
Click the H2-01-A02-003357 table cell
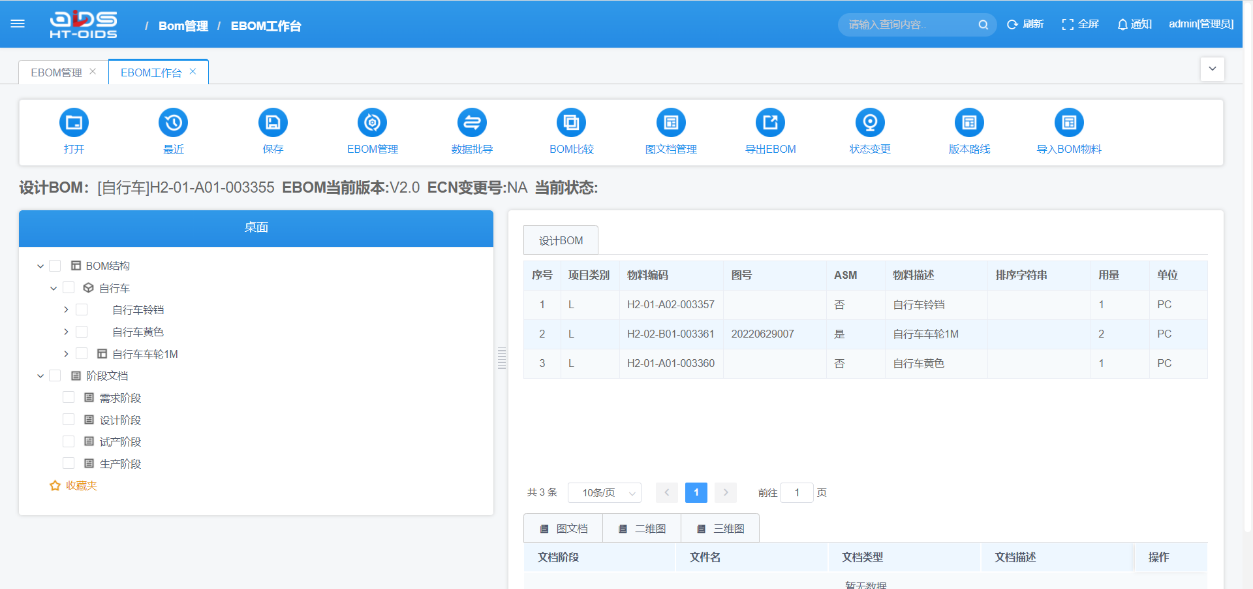[671, 305]
